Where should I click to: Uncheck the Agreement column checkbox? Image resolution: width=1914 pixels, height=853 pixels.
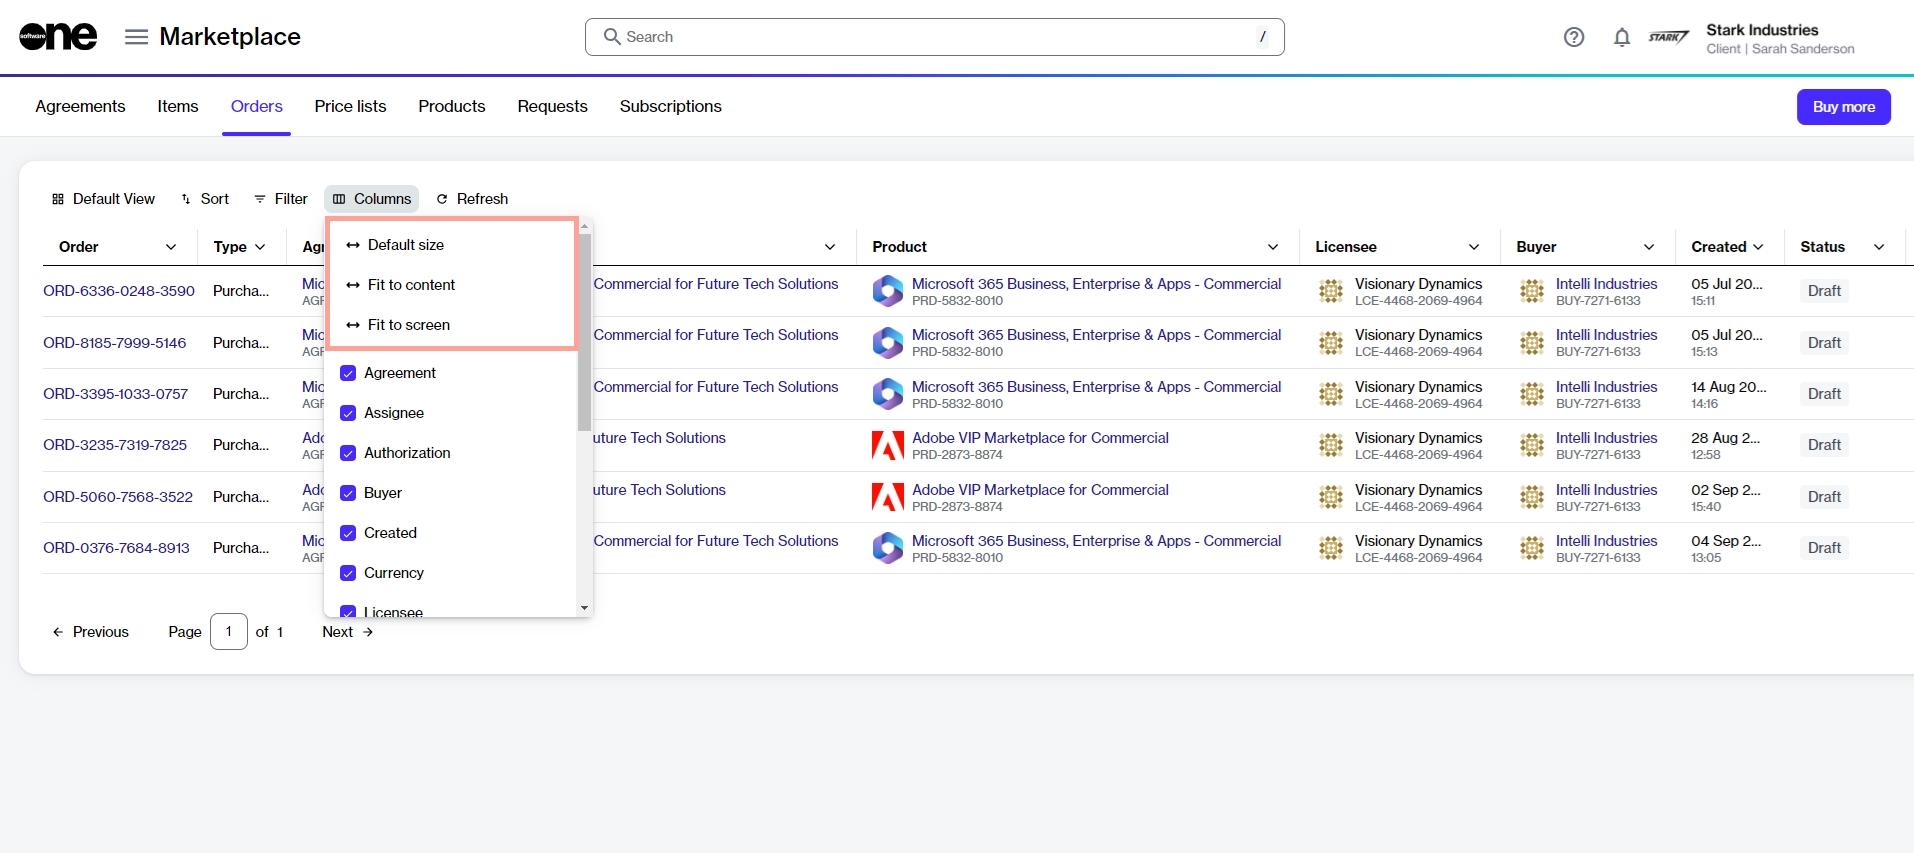coord(348,373)
